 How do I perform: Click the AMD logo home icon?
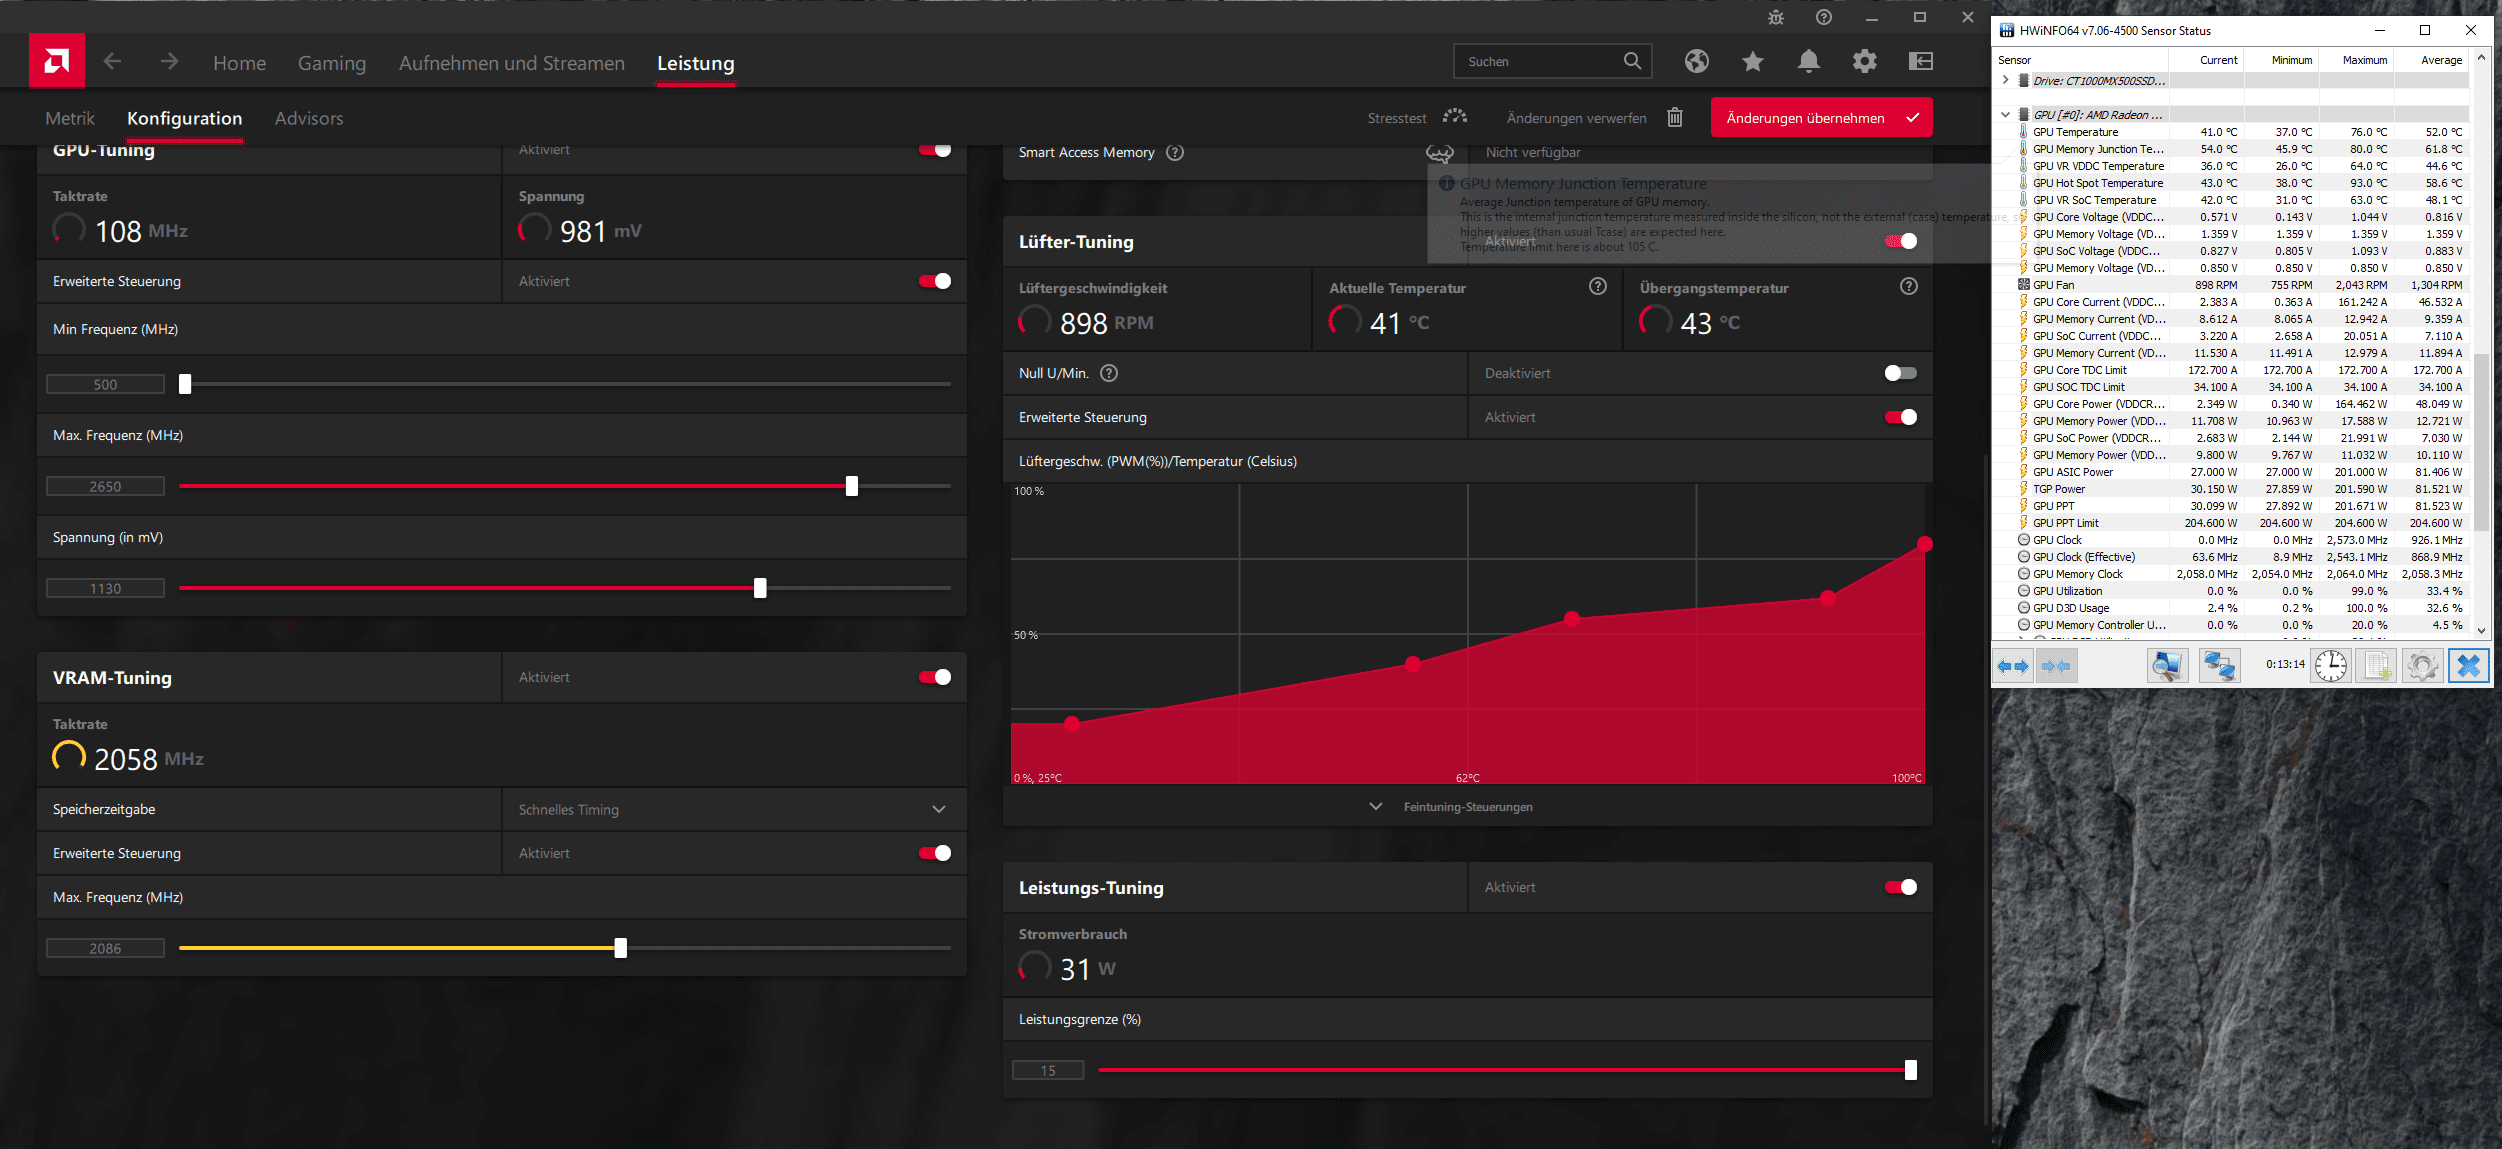click(57, 62)
